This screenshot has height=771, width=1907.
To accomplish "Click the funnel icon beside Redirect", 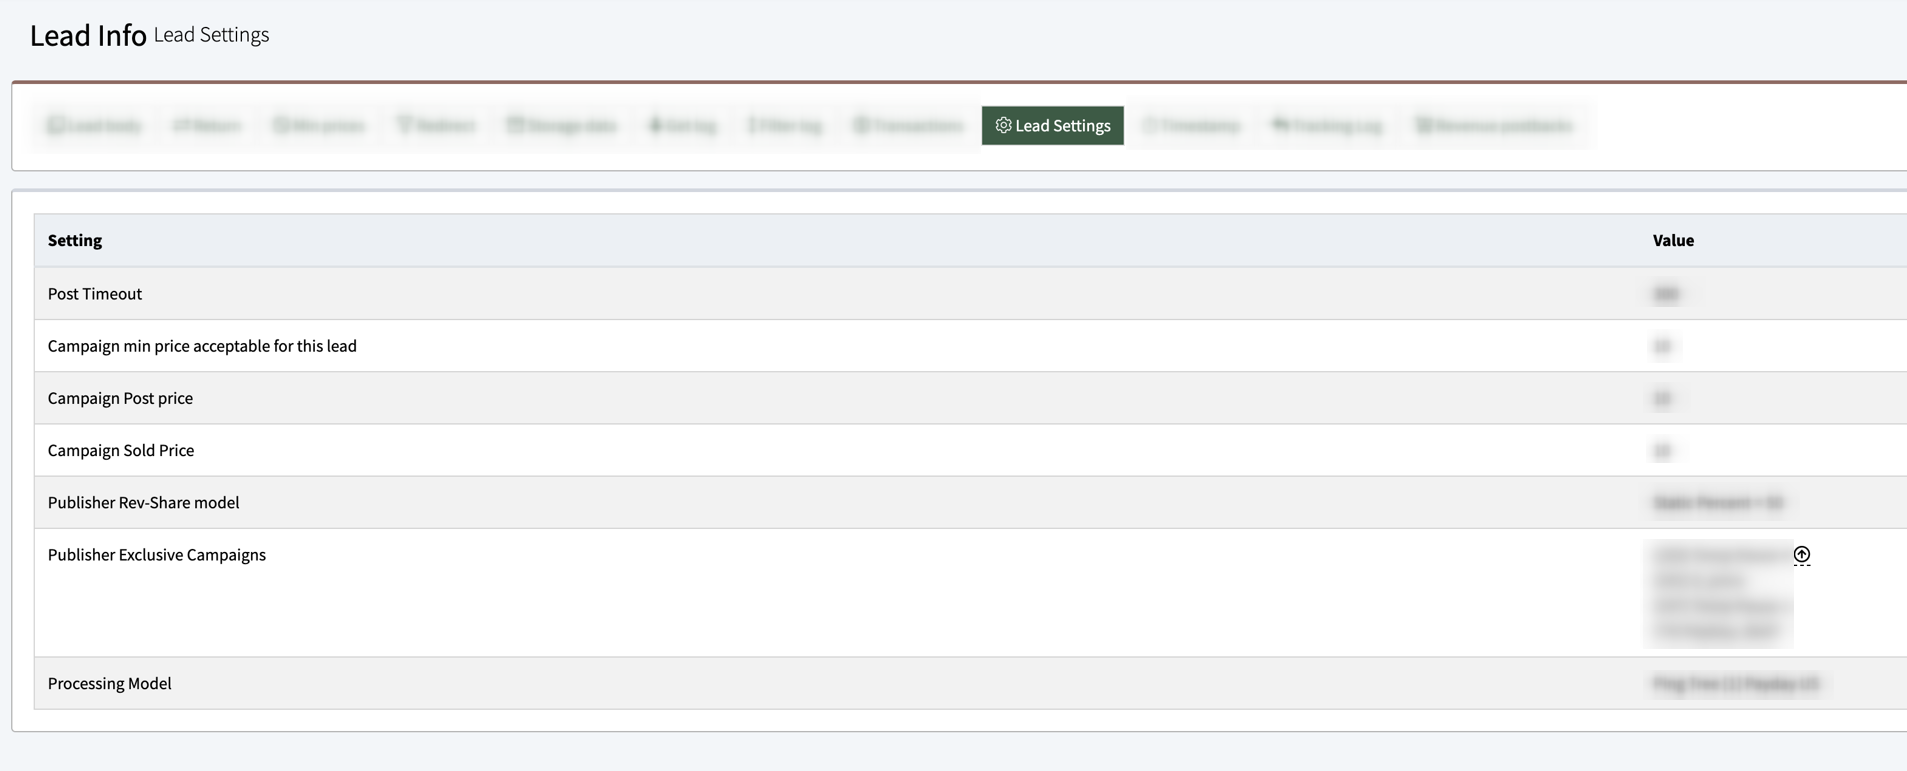I will [x=405, y=125].
